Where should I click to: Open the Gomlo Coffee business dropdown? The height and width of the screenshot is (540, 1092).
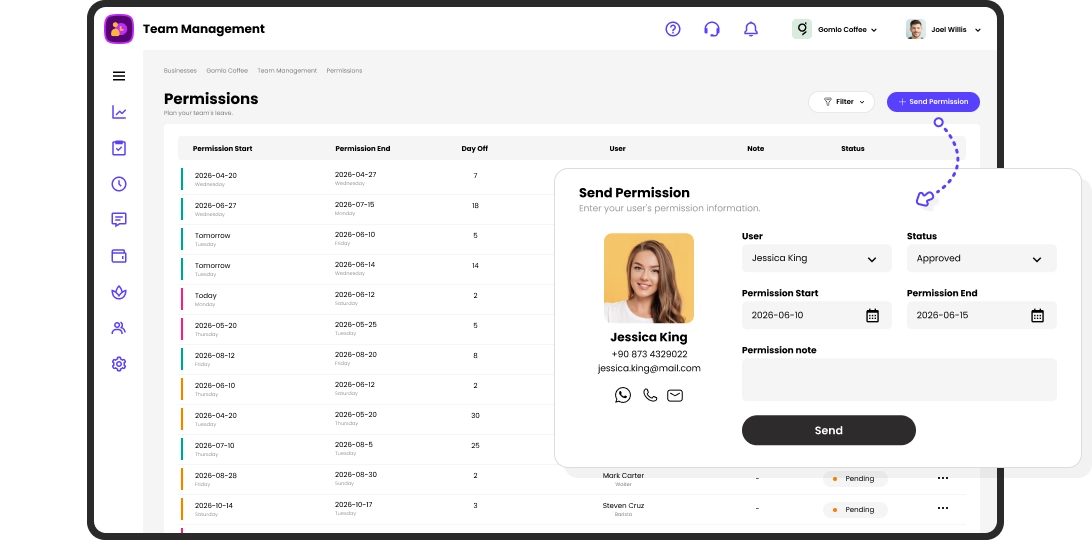click(836, 30)
